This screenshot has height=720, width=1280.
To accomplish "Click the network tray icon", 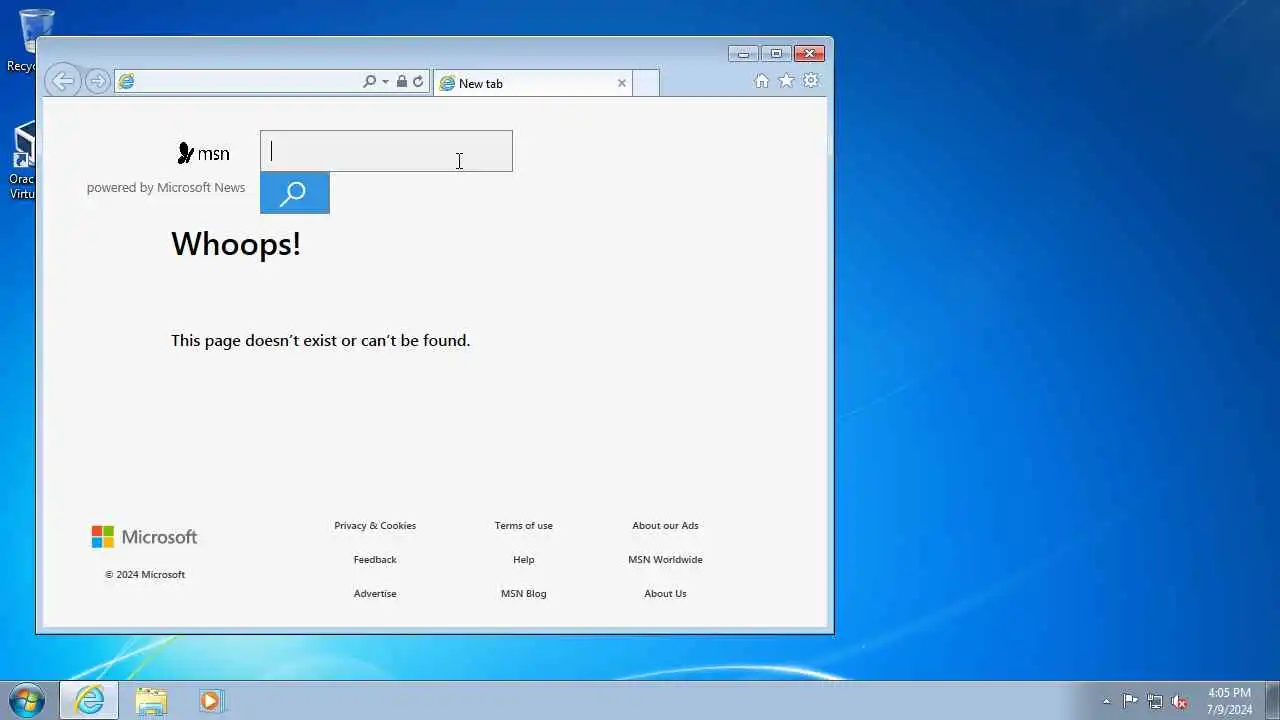I will (1155, 701).
